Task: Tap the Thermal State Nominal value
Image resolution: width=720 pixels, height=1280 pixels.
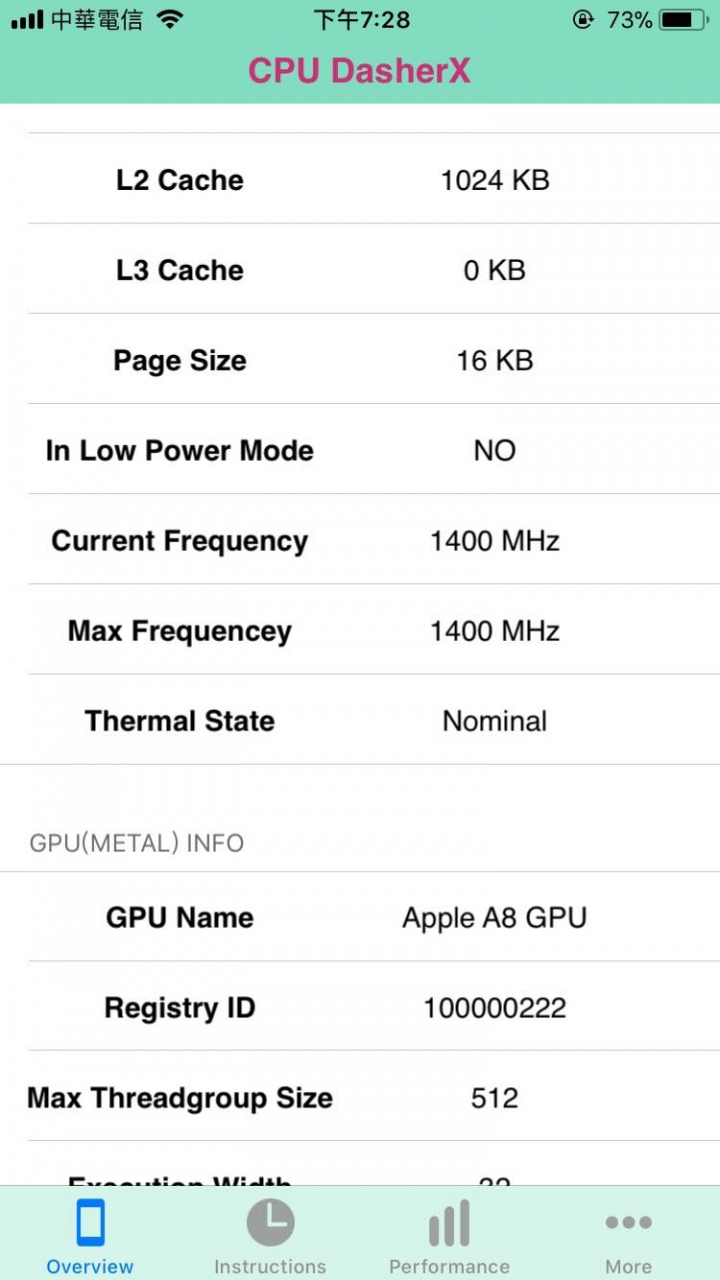Action: click(x=495, y=720)
